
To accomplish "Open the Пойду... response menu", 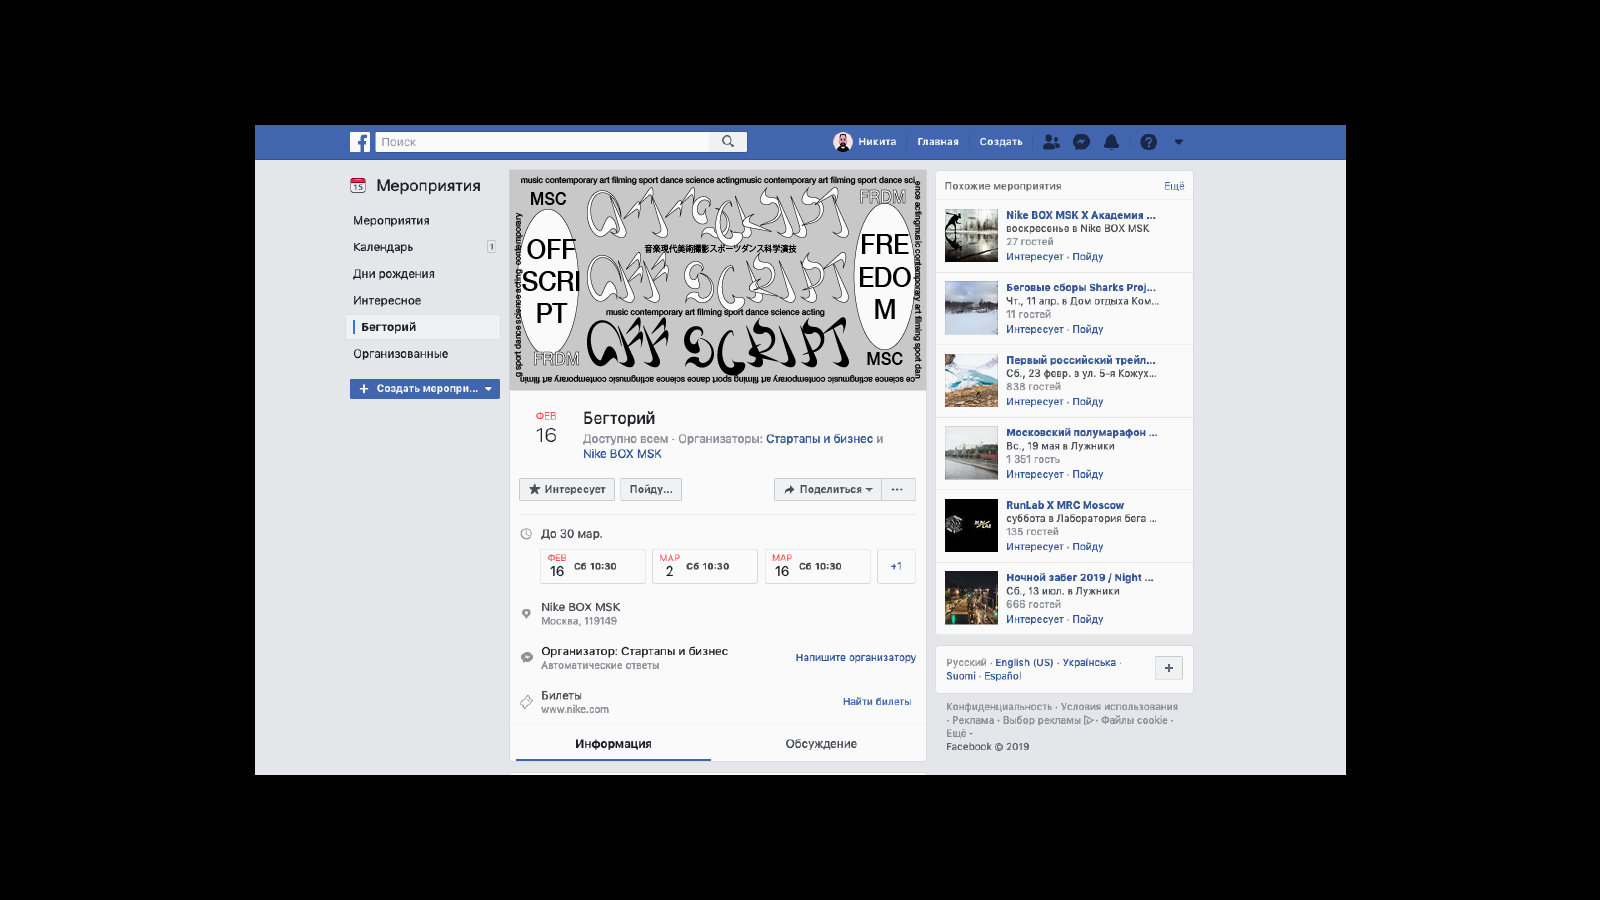I will (x=651, y=489).
